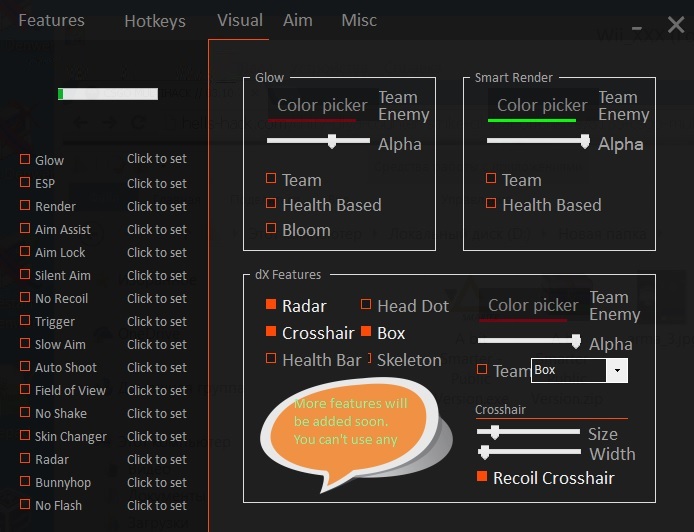The height and width of the screenshot is (532, 694).
Task: Expand the Box dropdown arrow
Action: coord(618,370)
